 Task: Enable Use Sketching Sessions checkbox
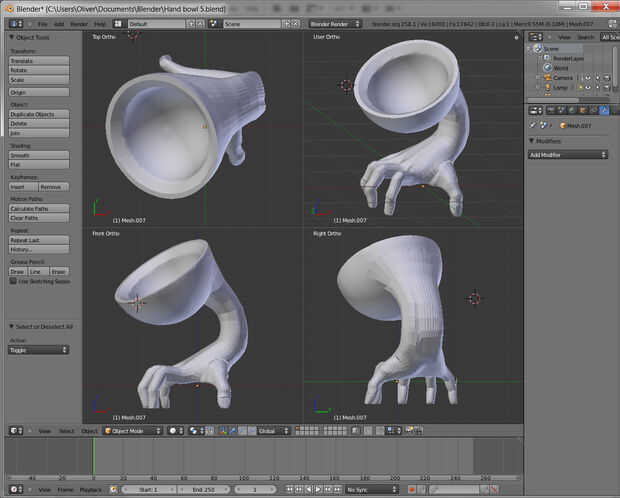pos(13,281)
